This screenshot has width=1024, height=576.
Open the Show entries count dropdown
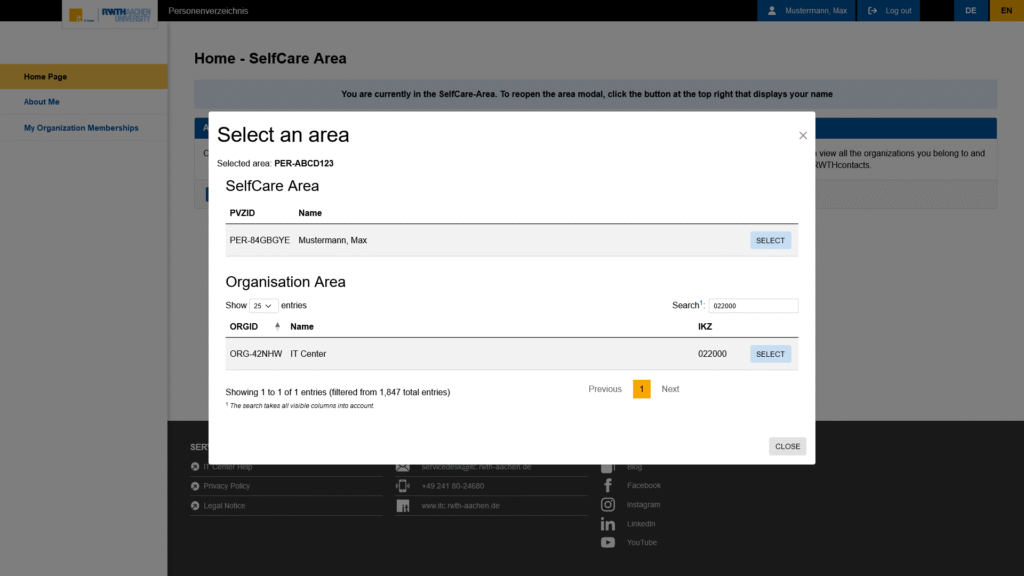[264, 306]
